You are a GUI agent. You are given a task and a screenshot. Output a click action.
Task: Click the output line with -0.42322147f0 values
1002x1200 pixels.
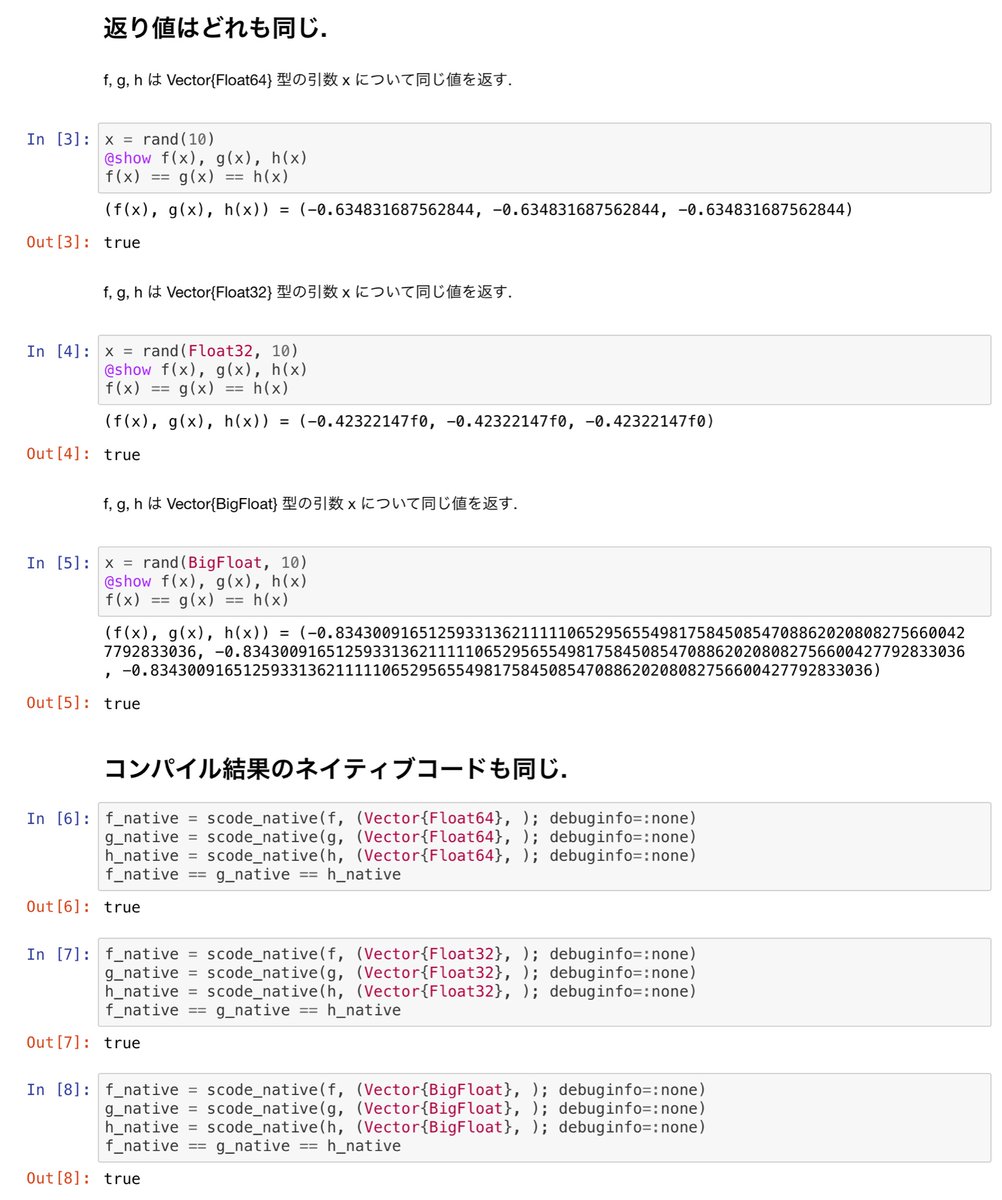point(409,421)
